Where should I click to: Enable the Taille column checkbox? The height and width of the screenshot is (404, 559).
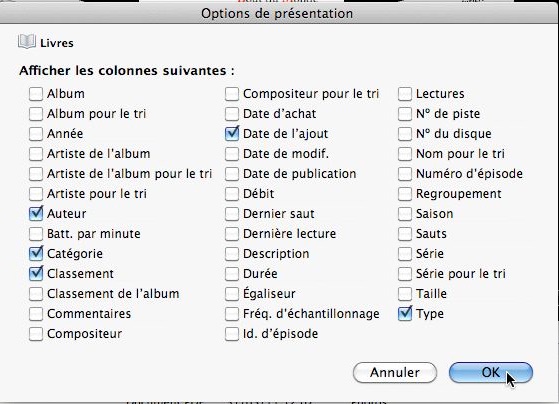(405, 293)
